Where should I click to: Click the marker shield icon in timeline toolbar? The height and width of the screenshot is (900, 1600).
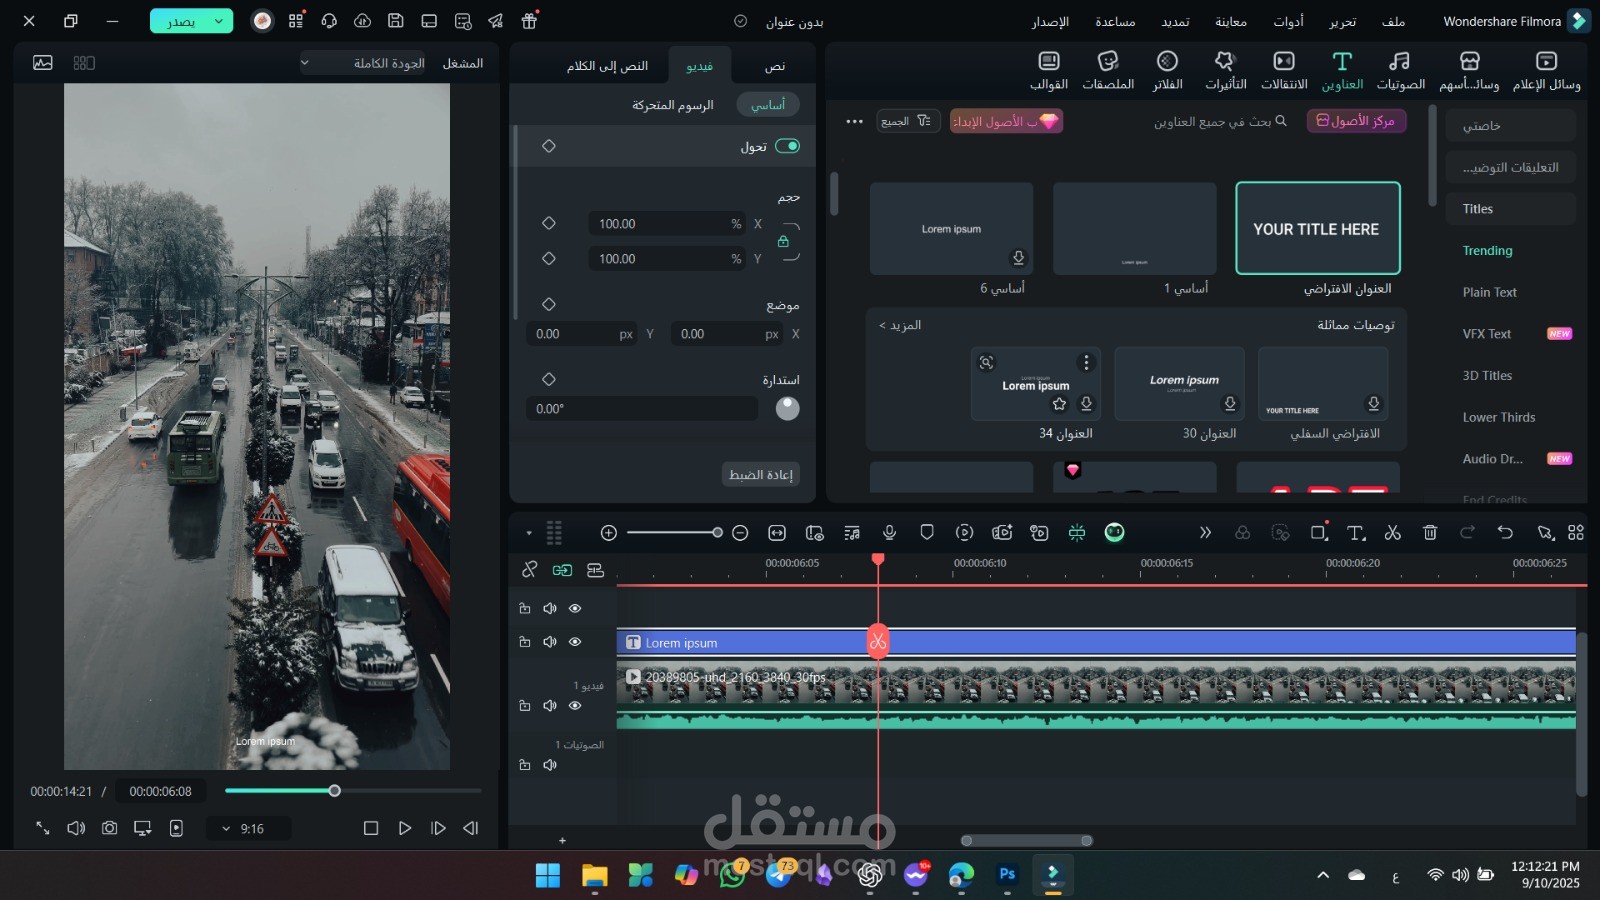coord(927,533)
